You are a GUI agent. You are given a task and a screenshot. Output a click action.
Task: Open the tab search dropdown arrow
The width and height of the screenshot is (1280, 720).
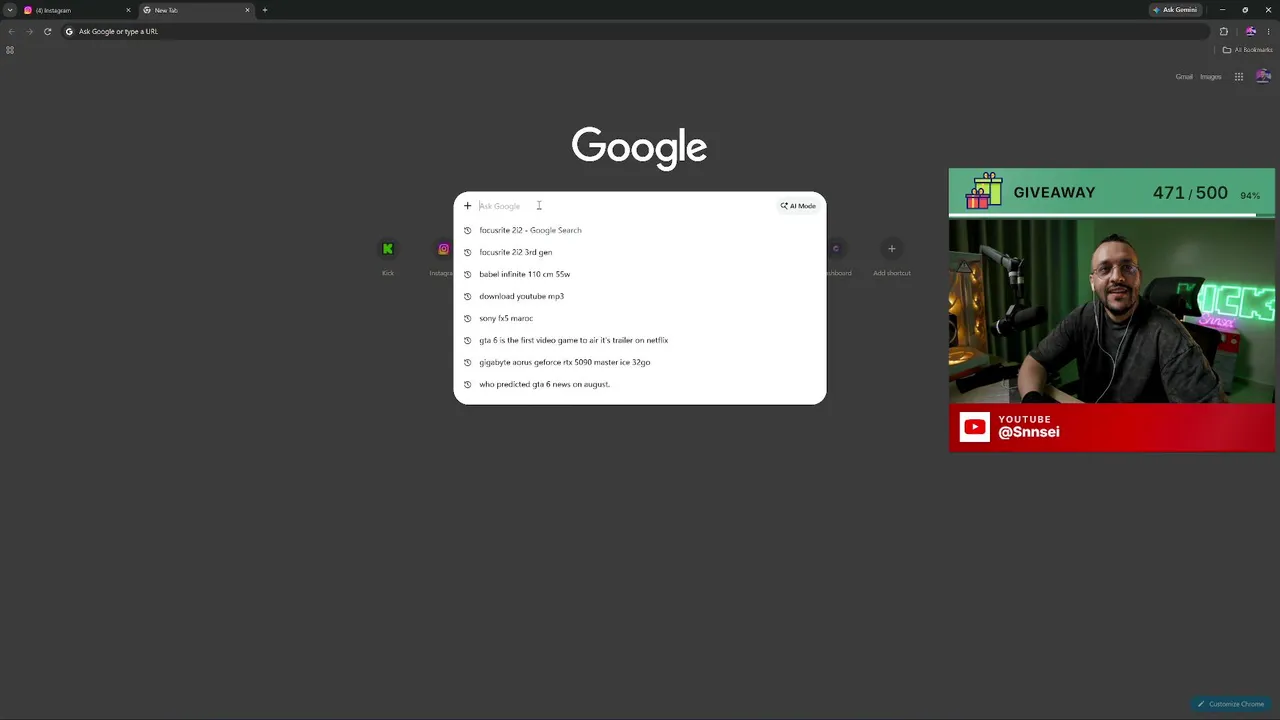pos(10,10)
